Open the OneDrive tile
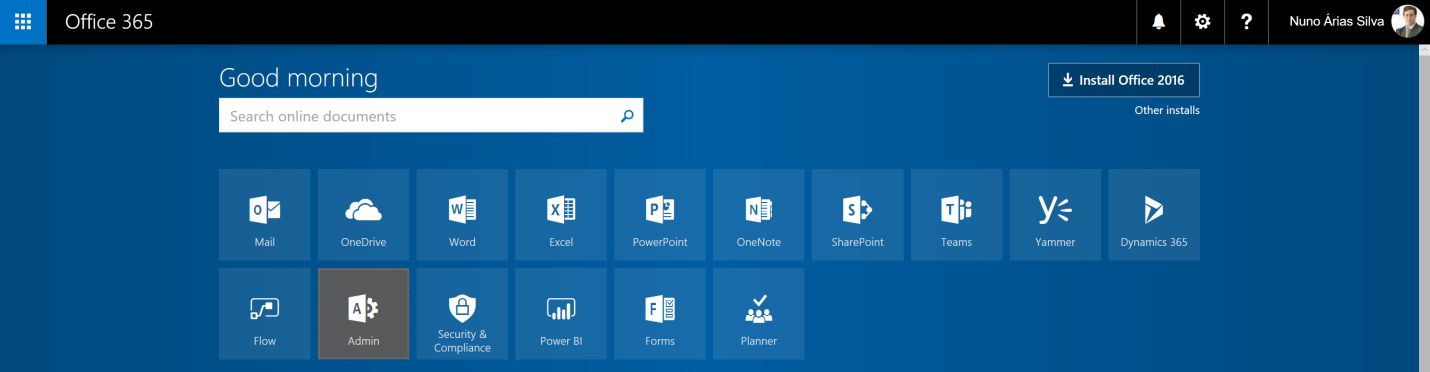Image resolution: width=1430 pixels, height=372 pixels. [x=364, y=215]
